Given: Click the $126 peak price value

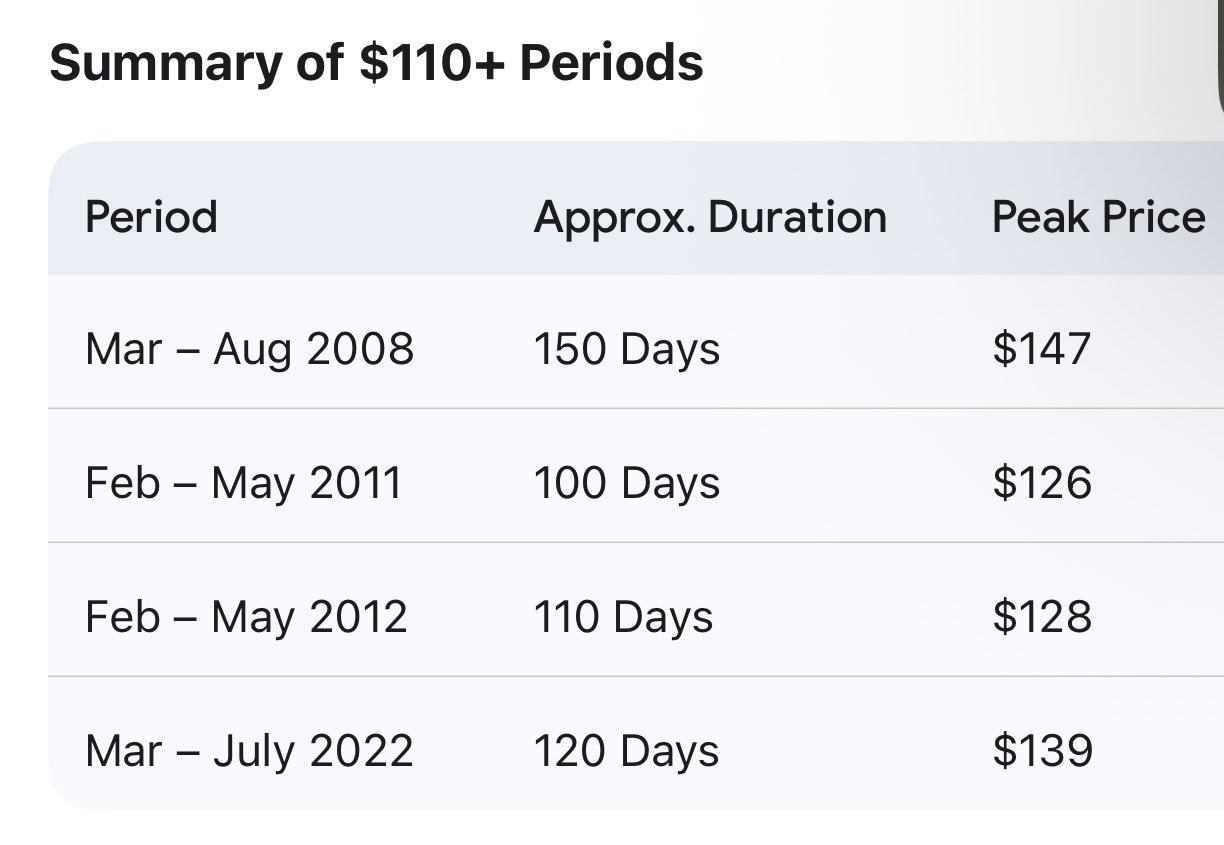Looking at the screenshot, I should click(1041, 483).
